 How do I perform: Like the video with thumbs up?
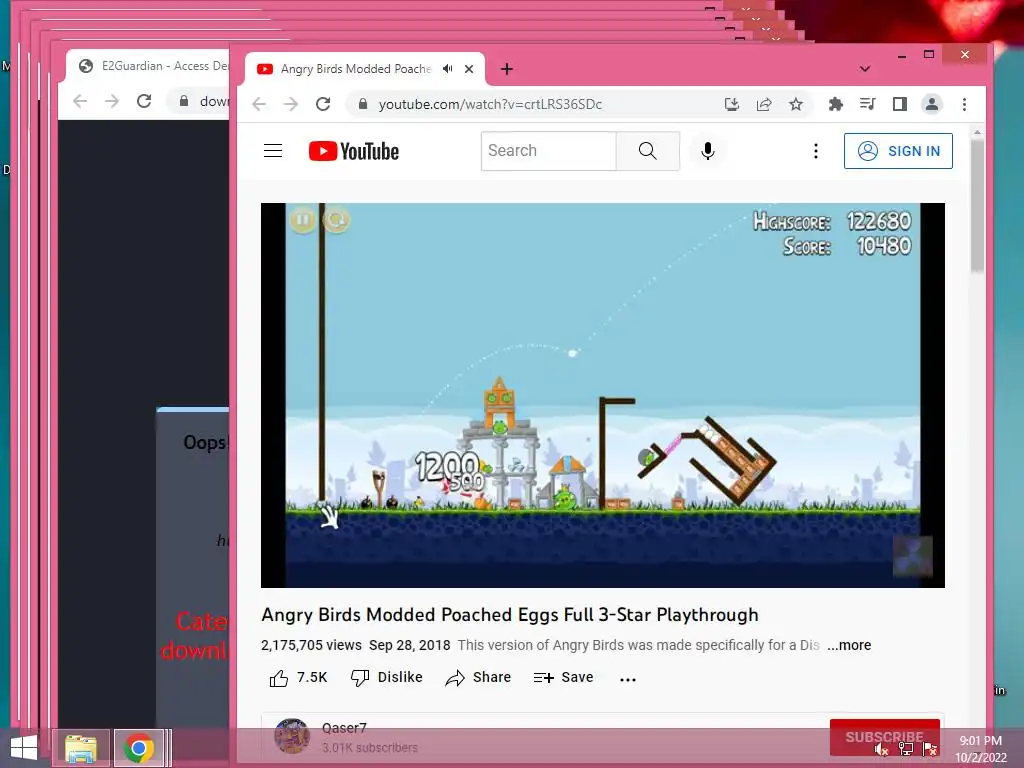click(298, 678)
